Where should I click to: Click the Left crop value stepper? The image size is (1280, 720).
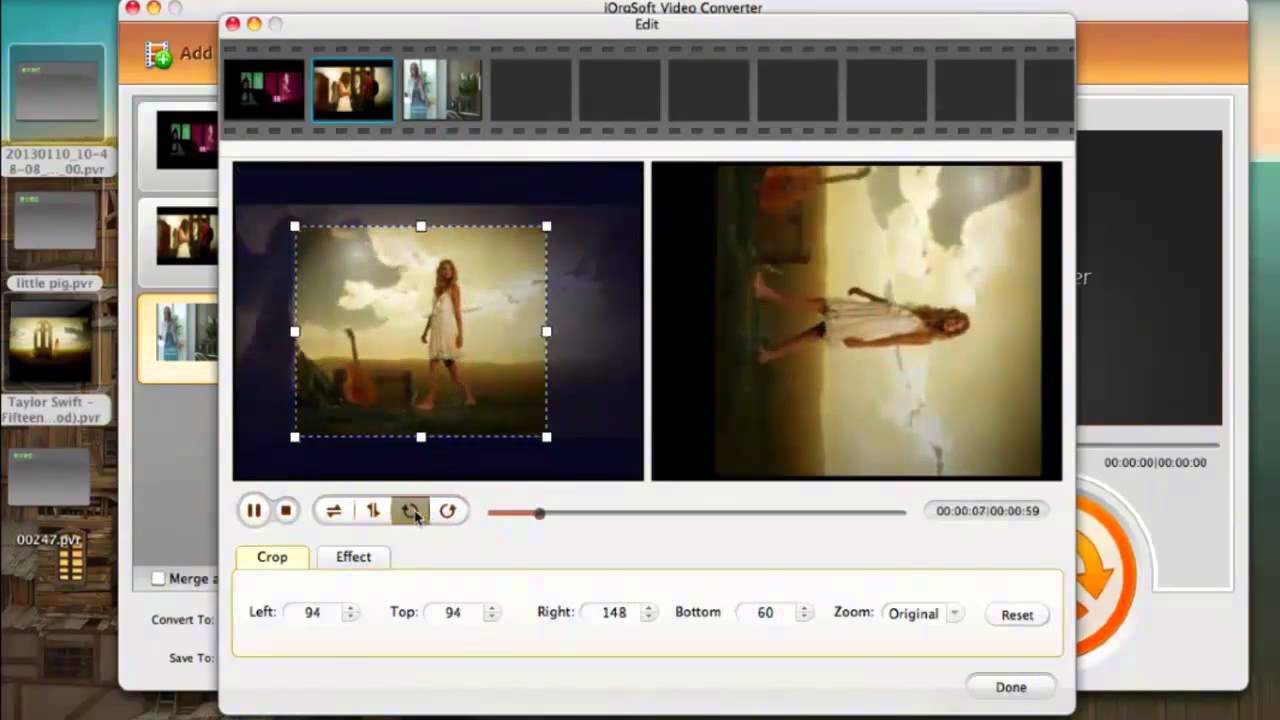(x=350, y=613)
